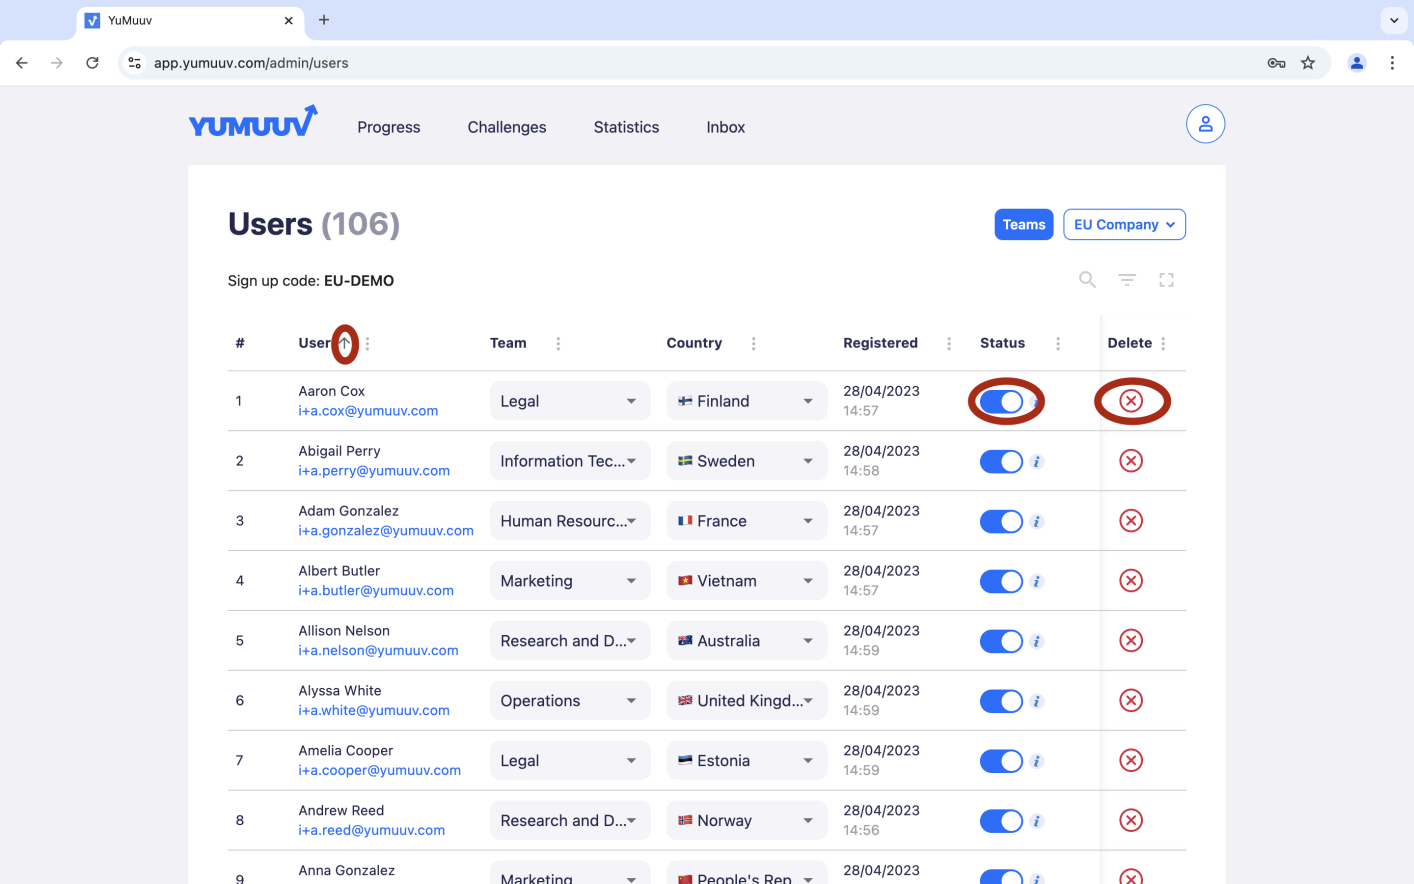Select the YuMuuv browser tab

click(189, 20)
